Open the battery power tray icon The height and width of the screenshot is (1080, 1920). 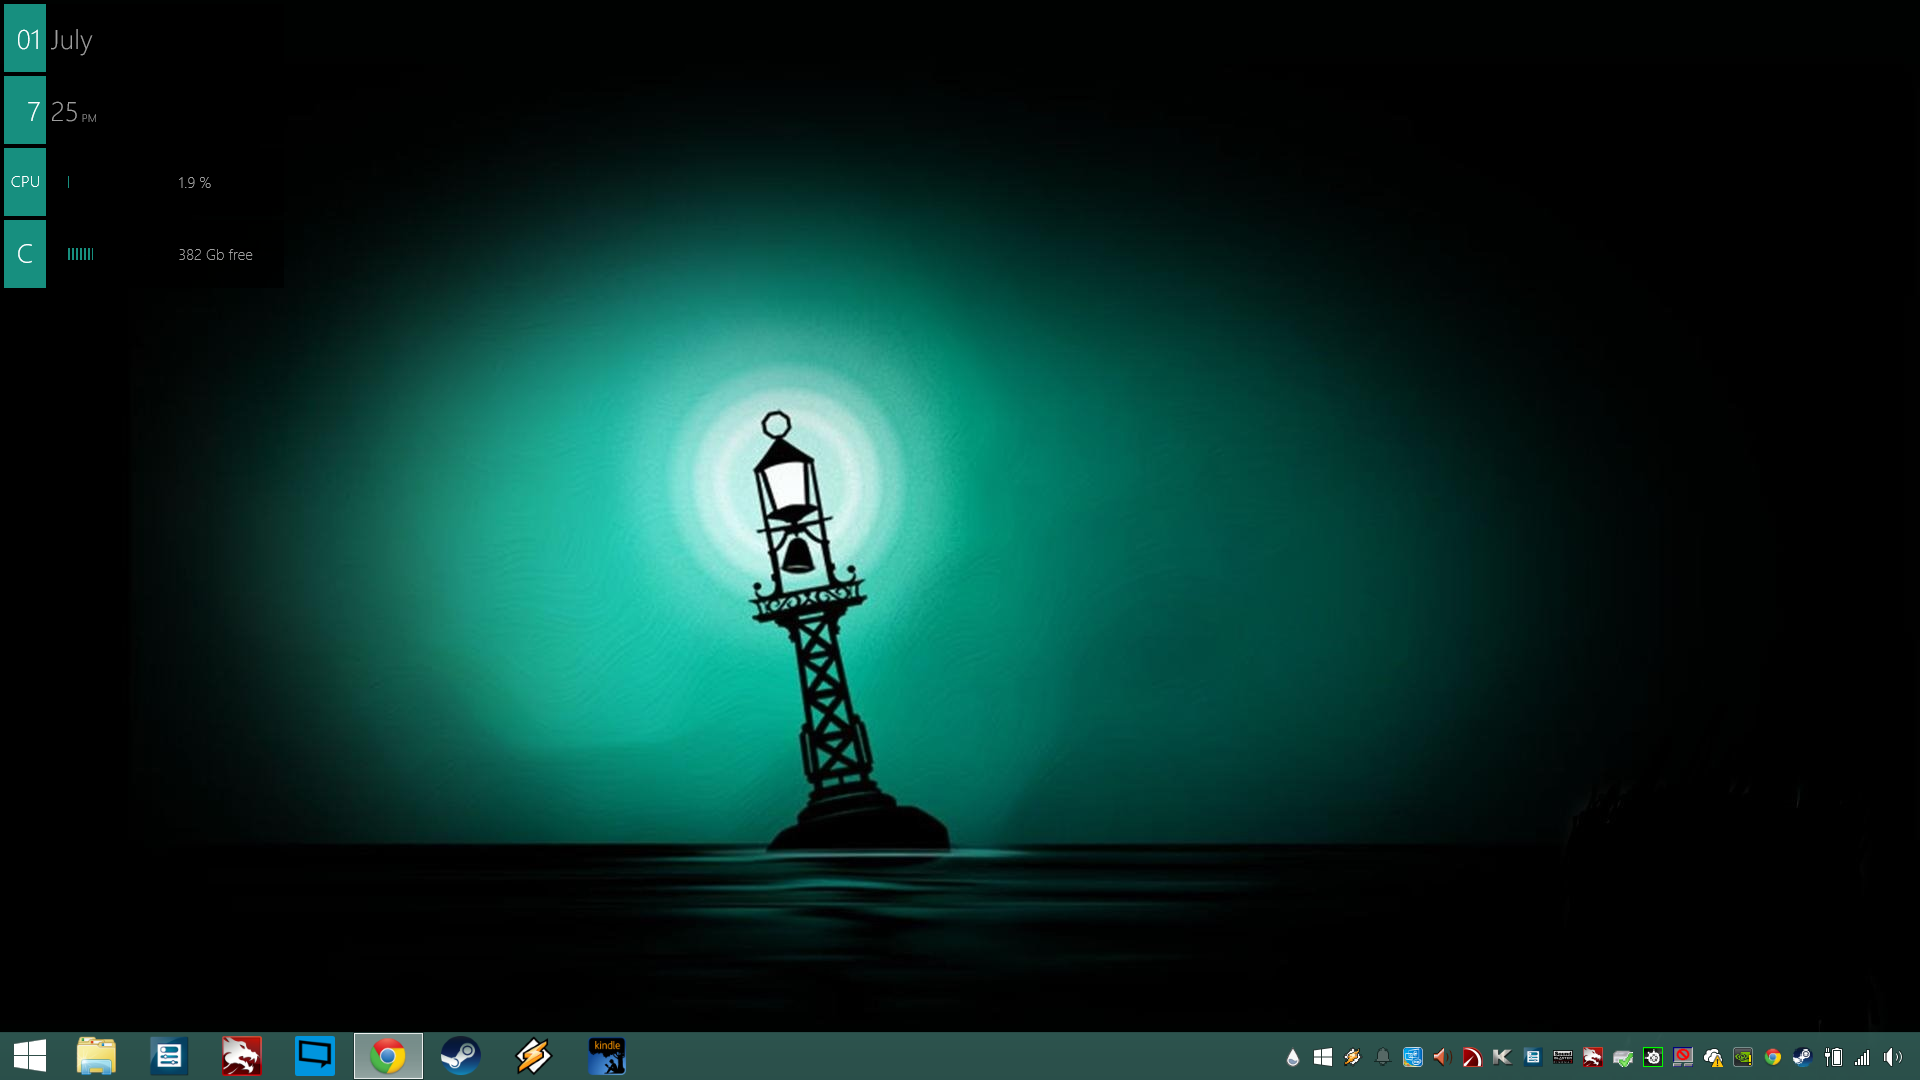(1833, 1057)
